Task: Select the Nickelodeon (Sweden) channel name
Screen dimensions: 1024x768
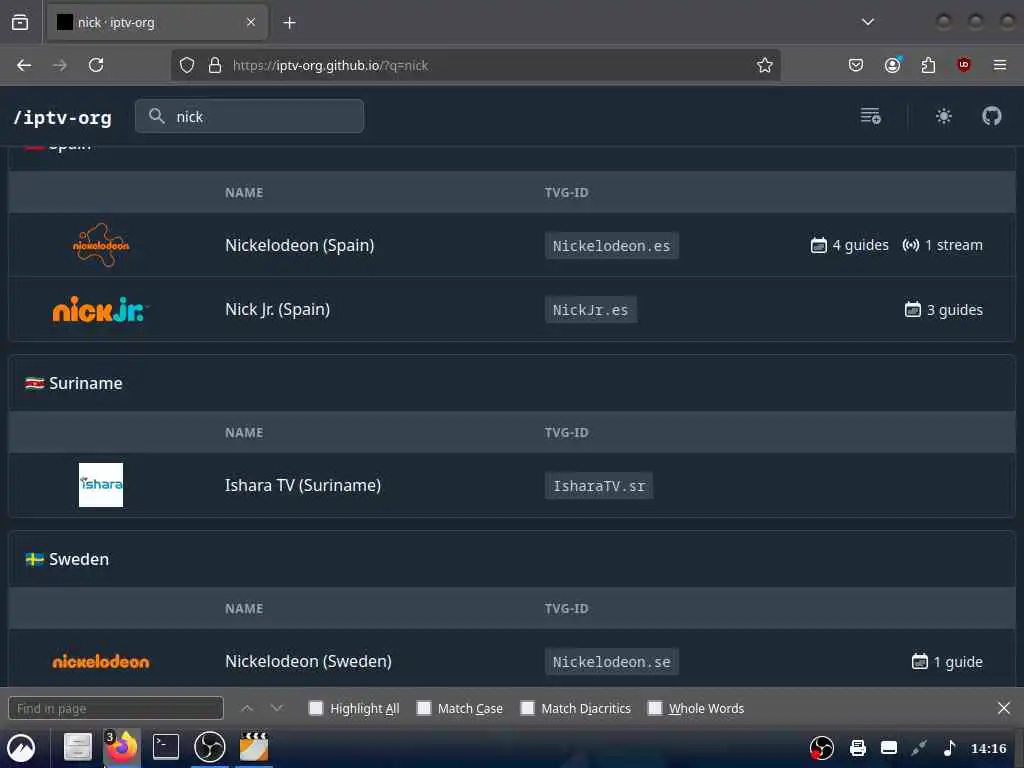Action: click(x=308, y=662)
